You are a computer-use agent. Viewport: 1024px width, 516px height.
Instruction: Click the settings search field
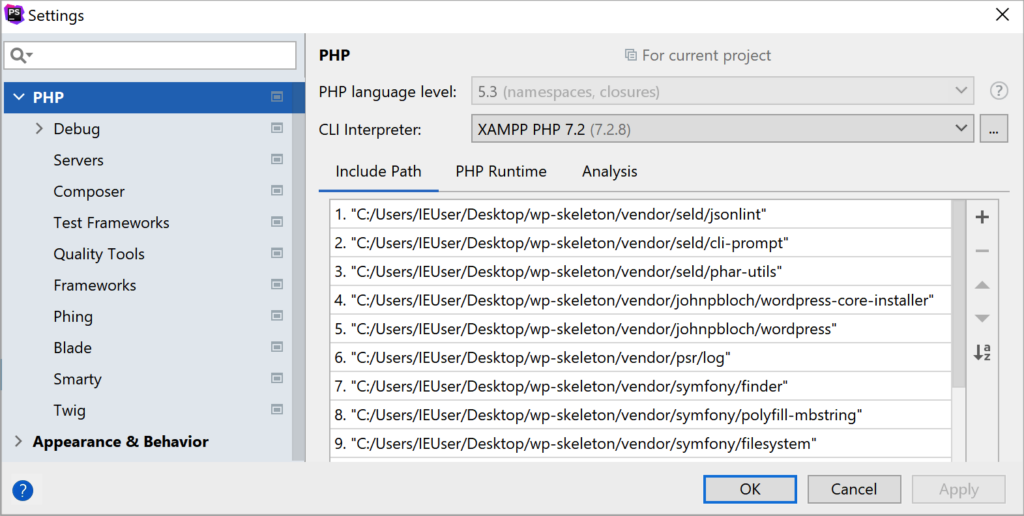coord(160,55)
